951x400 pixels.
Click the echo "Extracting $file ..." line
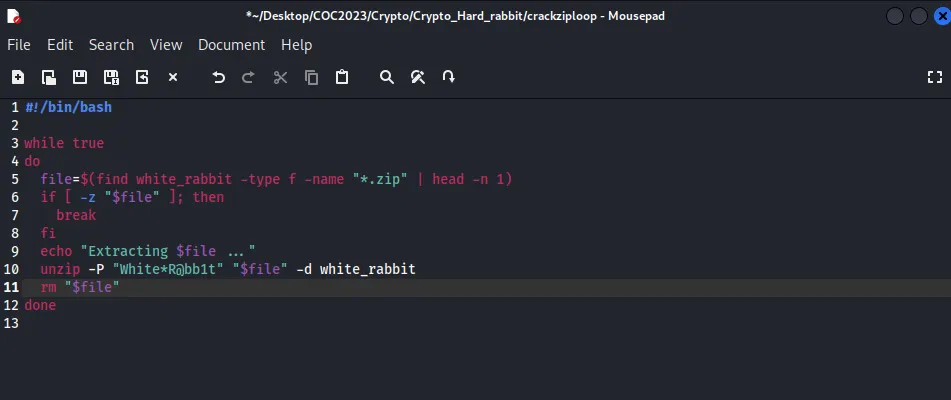coord(148,251)
